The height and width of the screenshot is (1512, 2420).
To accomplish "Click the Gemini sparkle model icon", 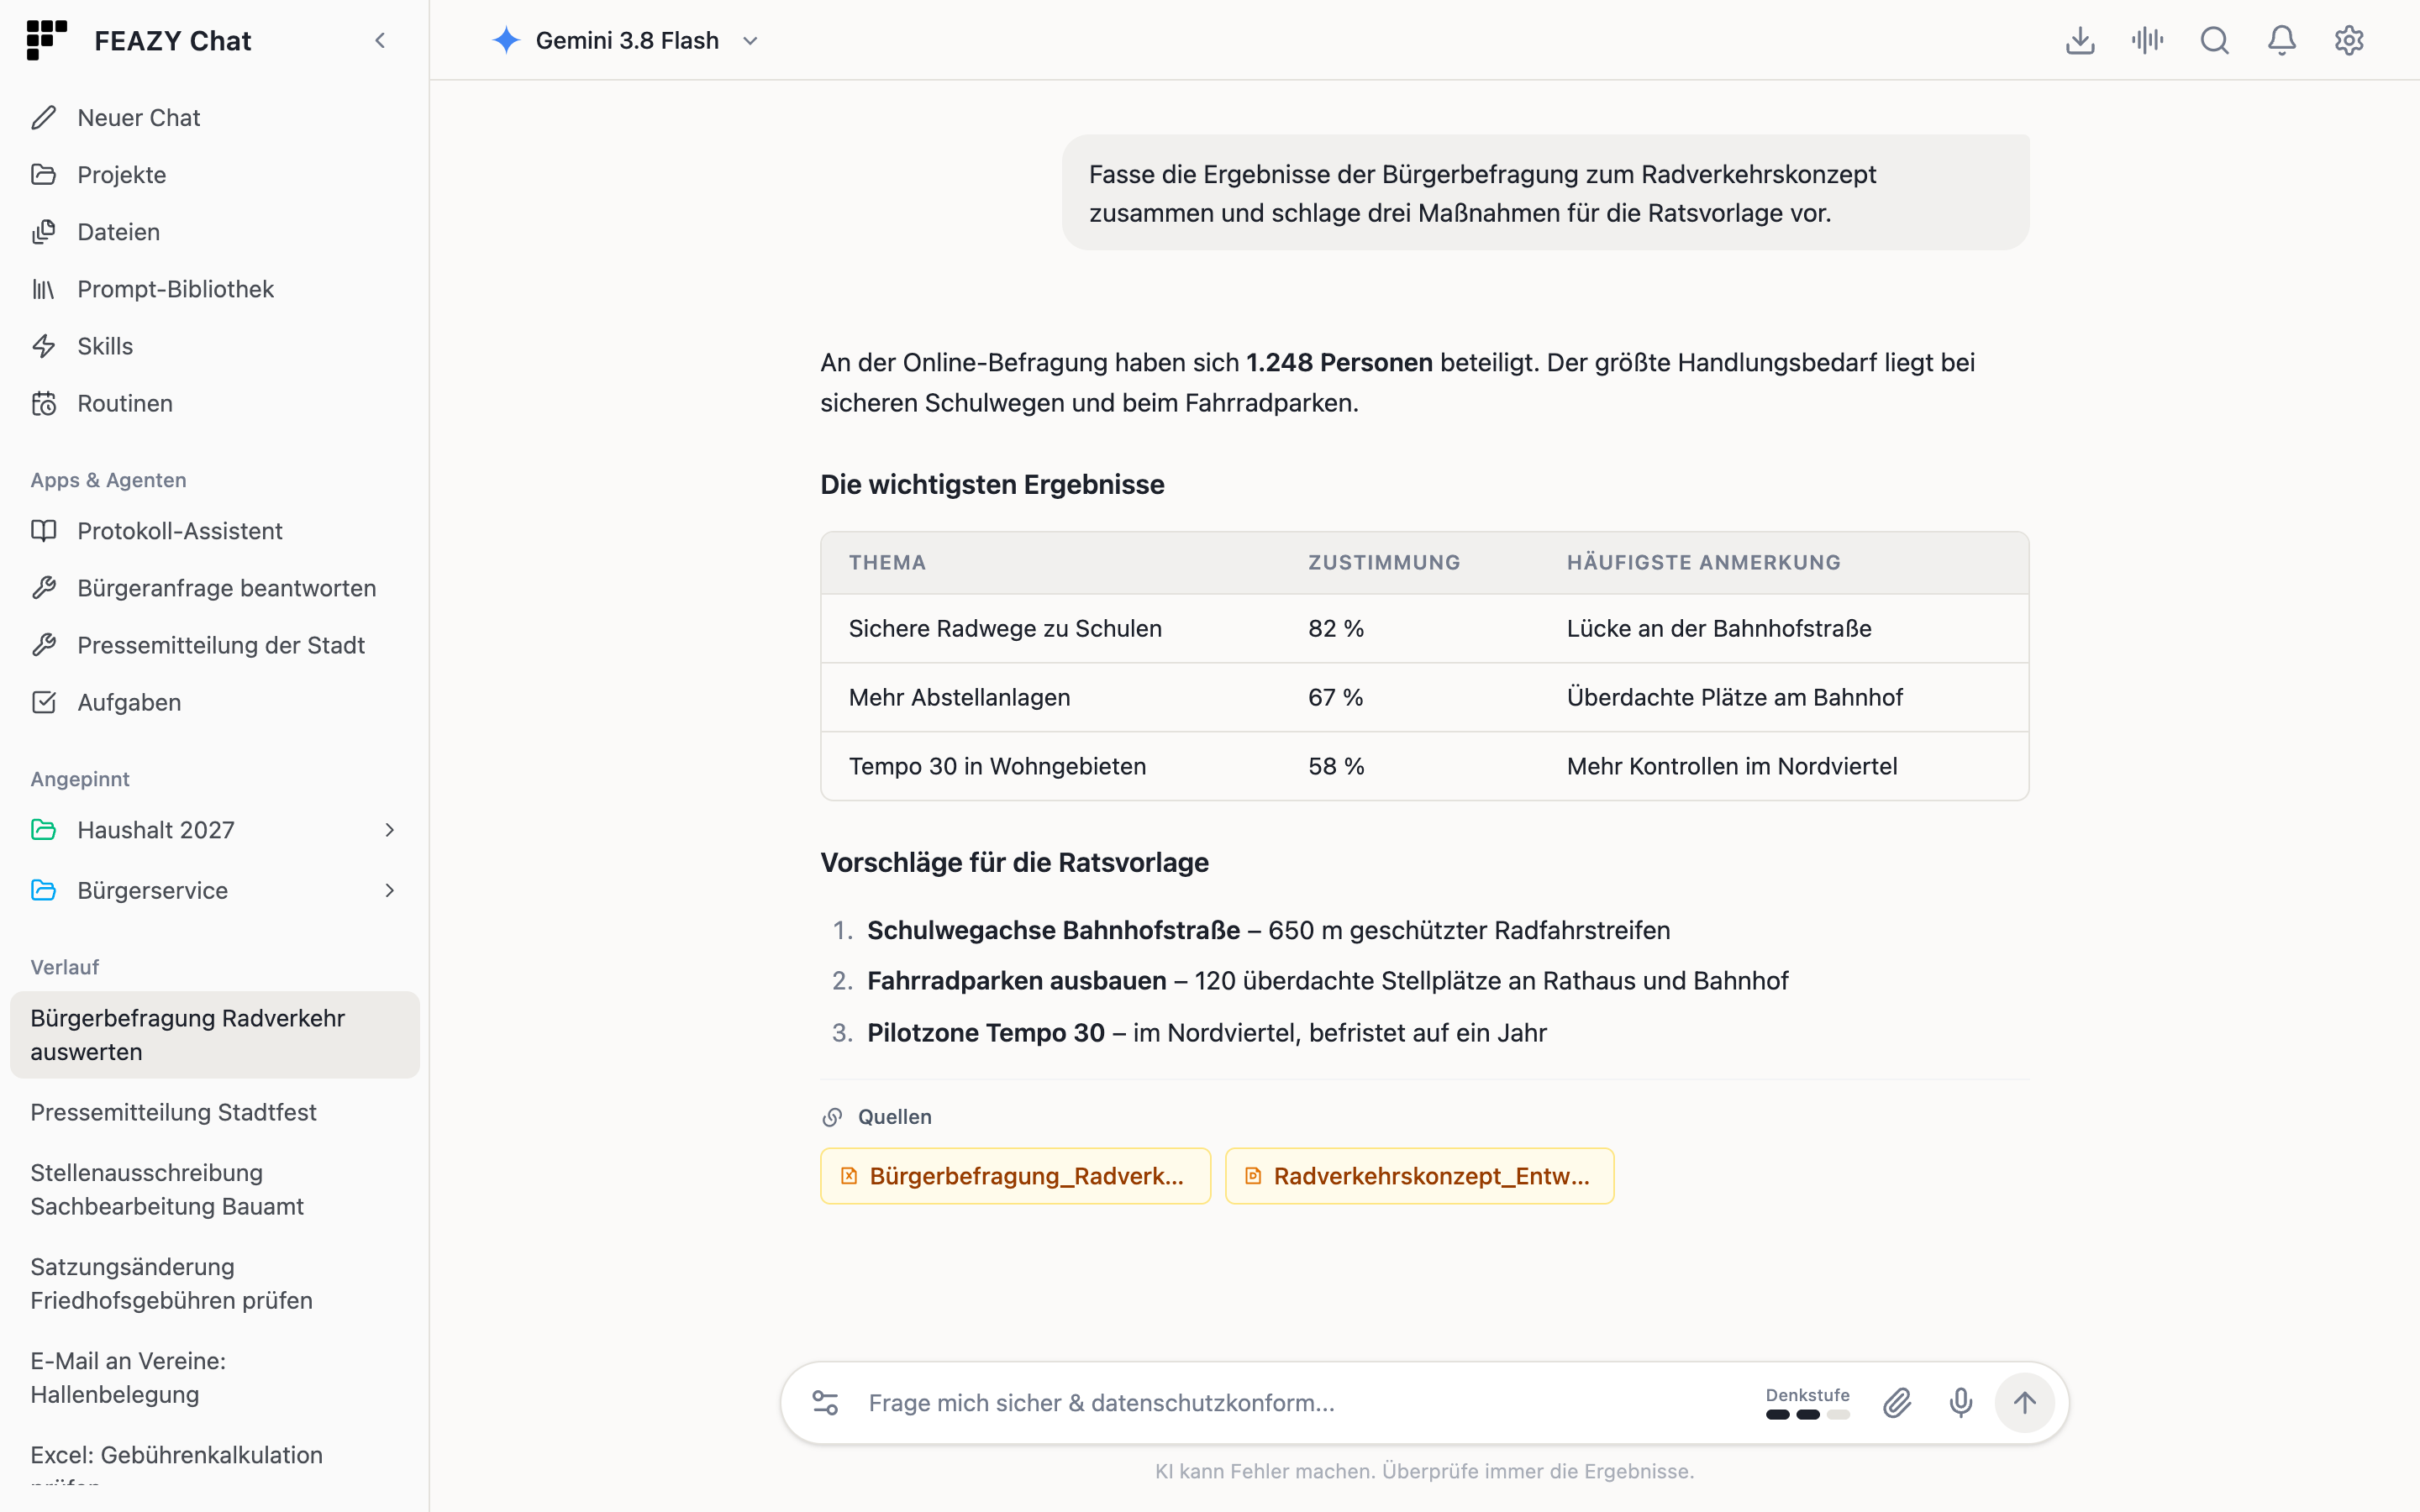I will pyautogui.click(x=507, y=41).
